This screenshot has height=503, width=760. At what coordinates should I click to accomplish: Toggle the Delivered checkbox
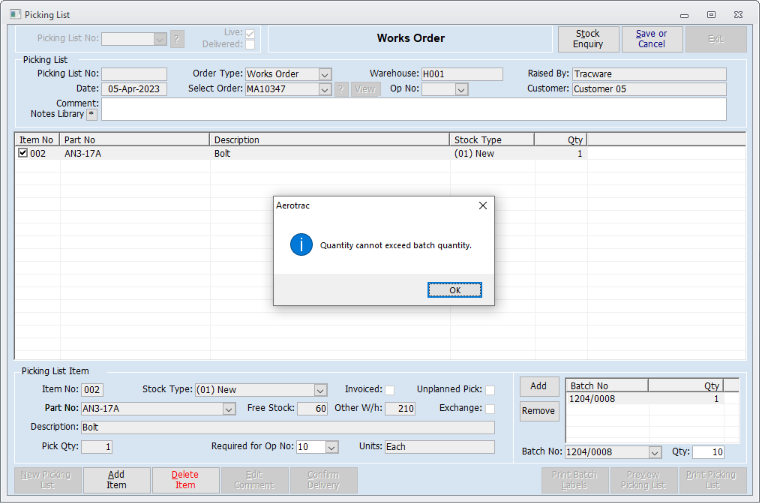[250, 45]
